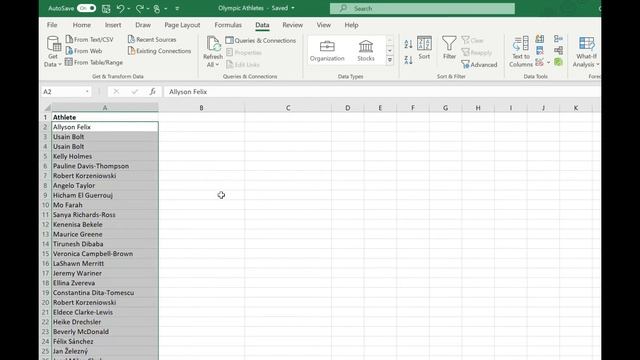
Task: Select column B header
Action: coord(201,108)
